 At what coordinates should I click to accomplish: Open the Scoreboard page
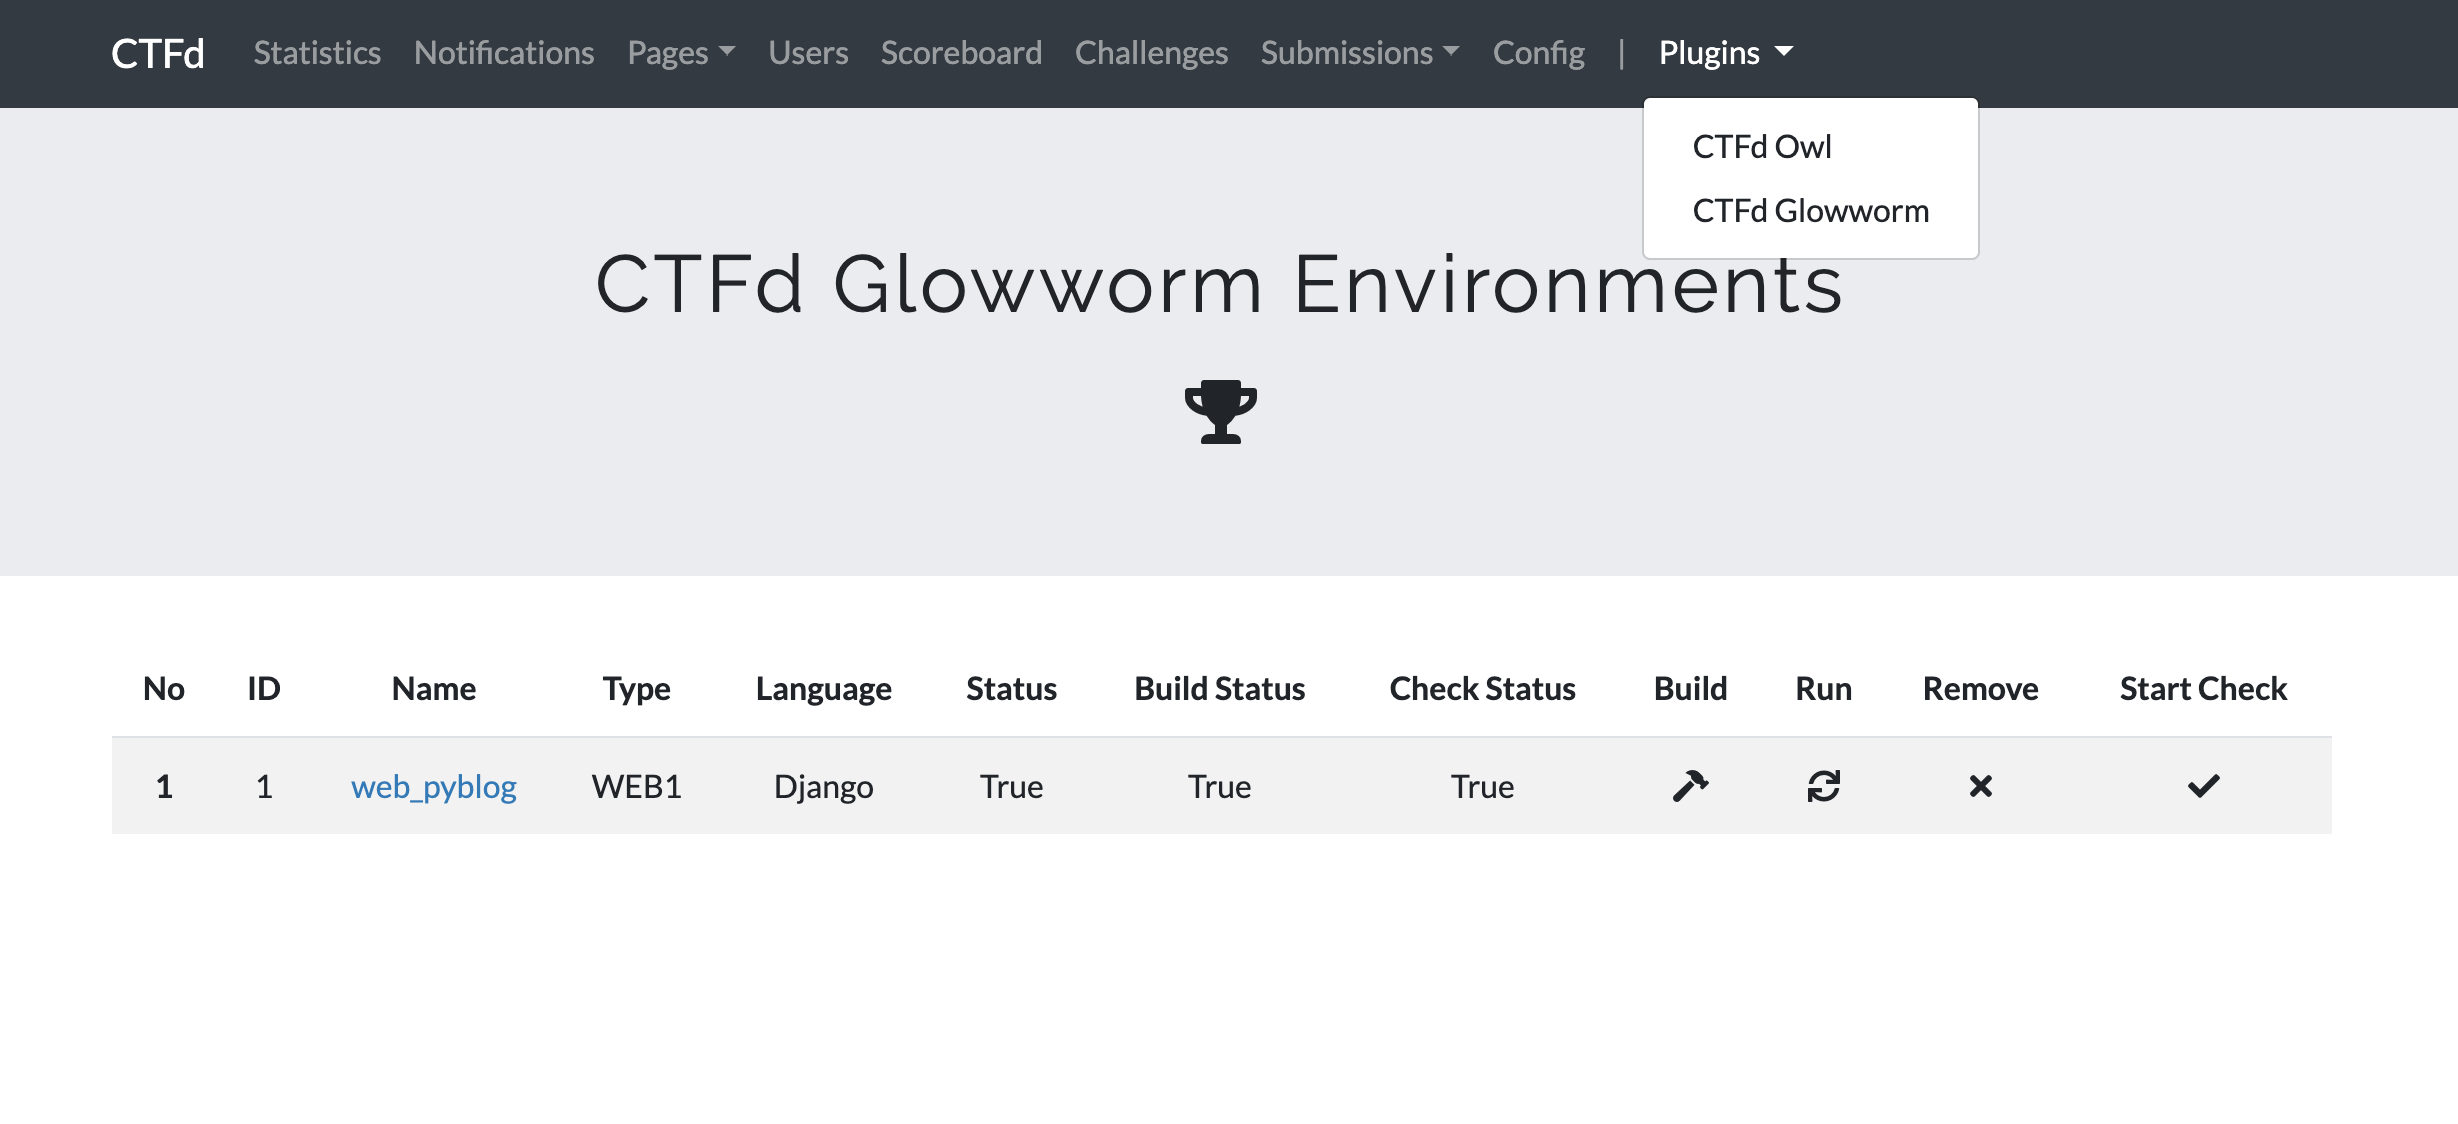[x=961, y=52]
